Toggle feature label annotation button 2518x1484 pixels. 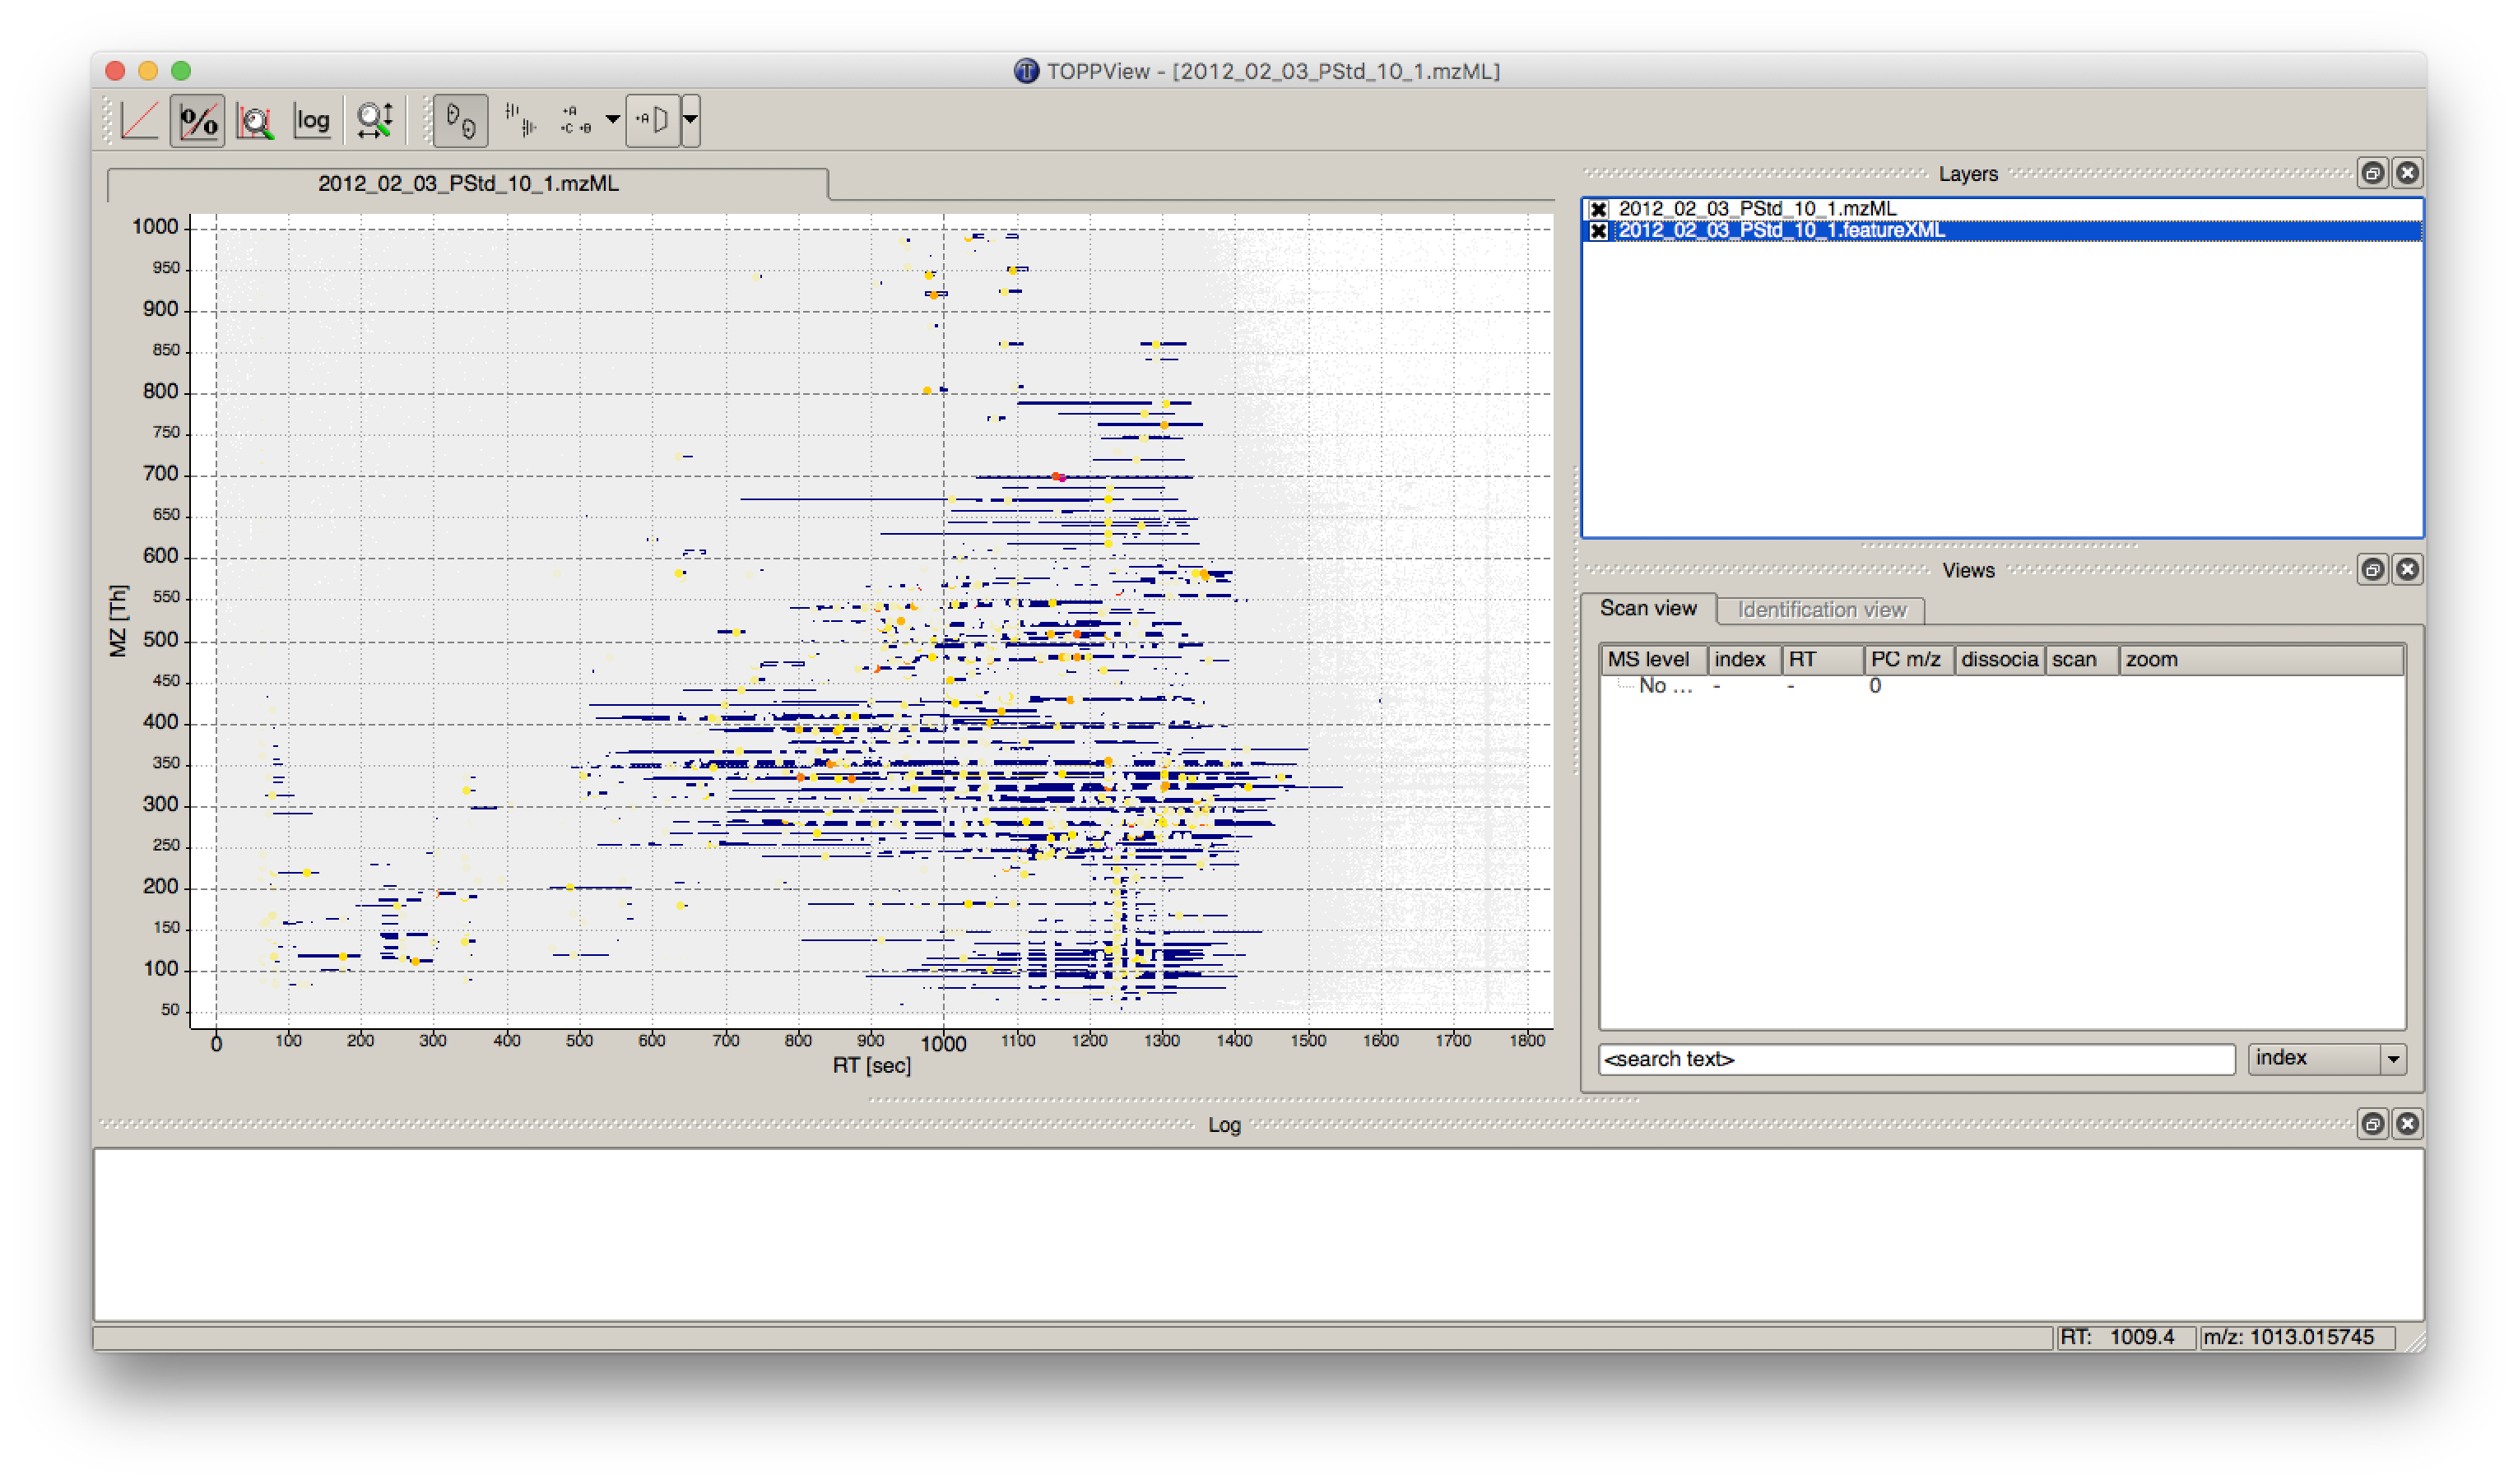click(x=653, y=121)
